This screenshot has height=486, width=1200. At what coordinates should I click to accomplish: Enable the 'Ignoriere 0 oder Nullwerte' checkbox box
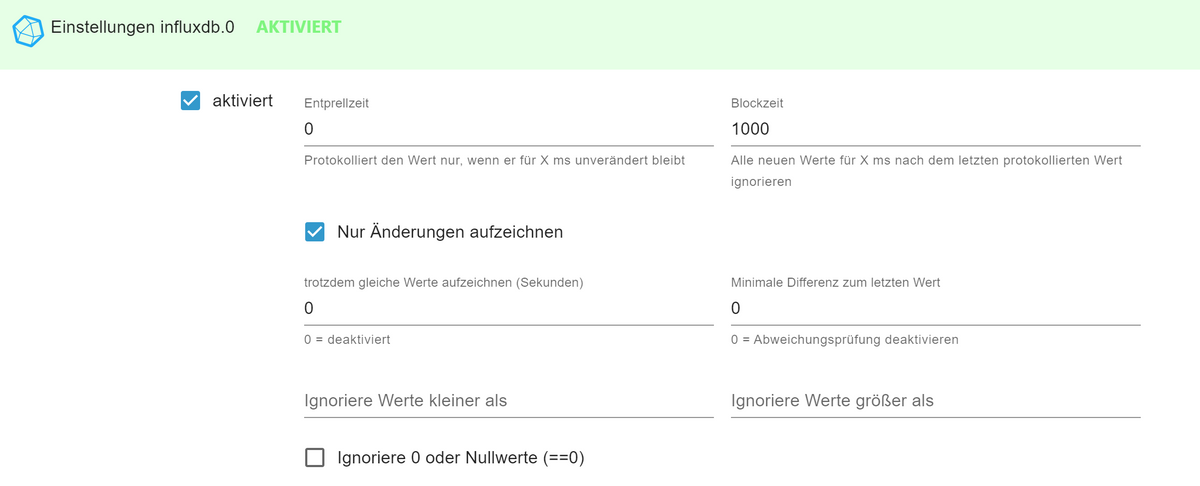pos(315,458)
